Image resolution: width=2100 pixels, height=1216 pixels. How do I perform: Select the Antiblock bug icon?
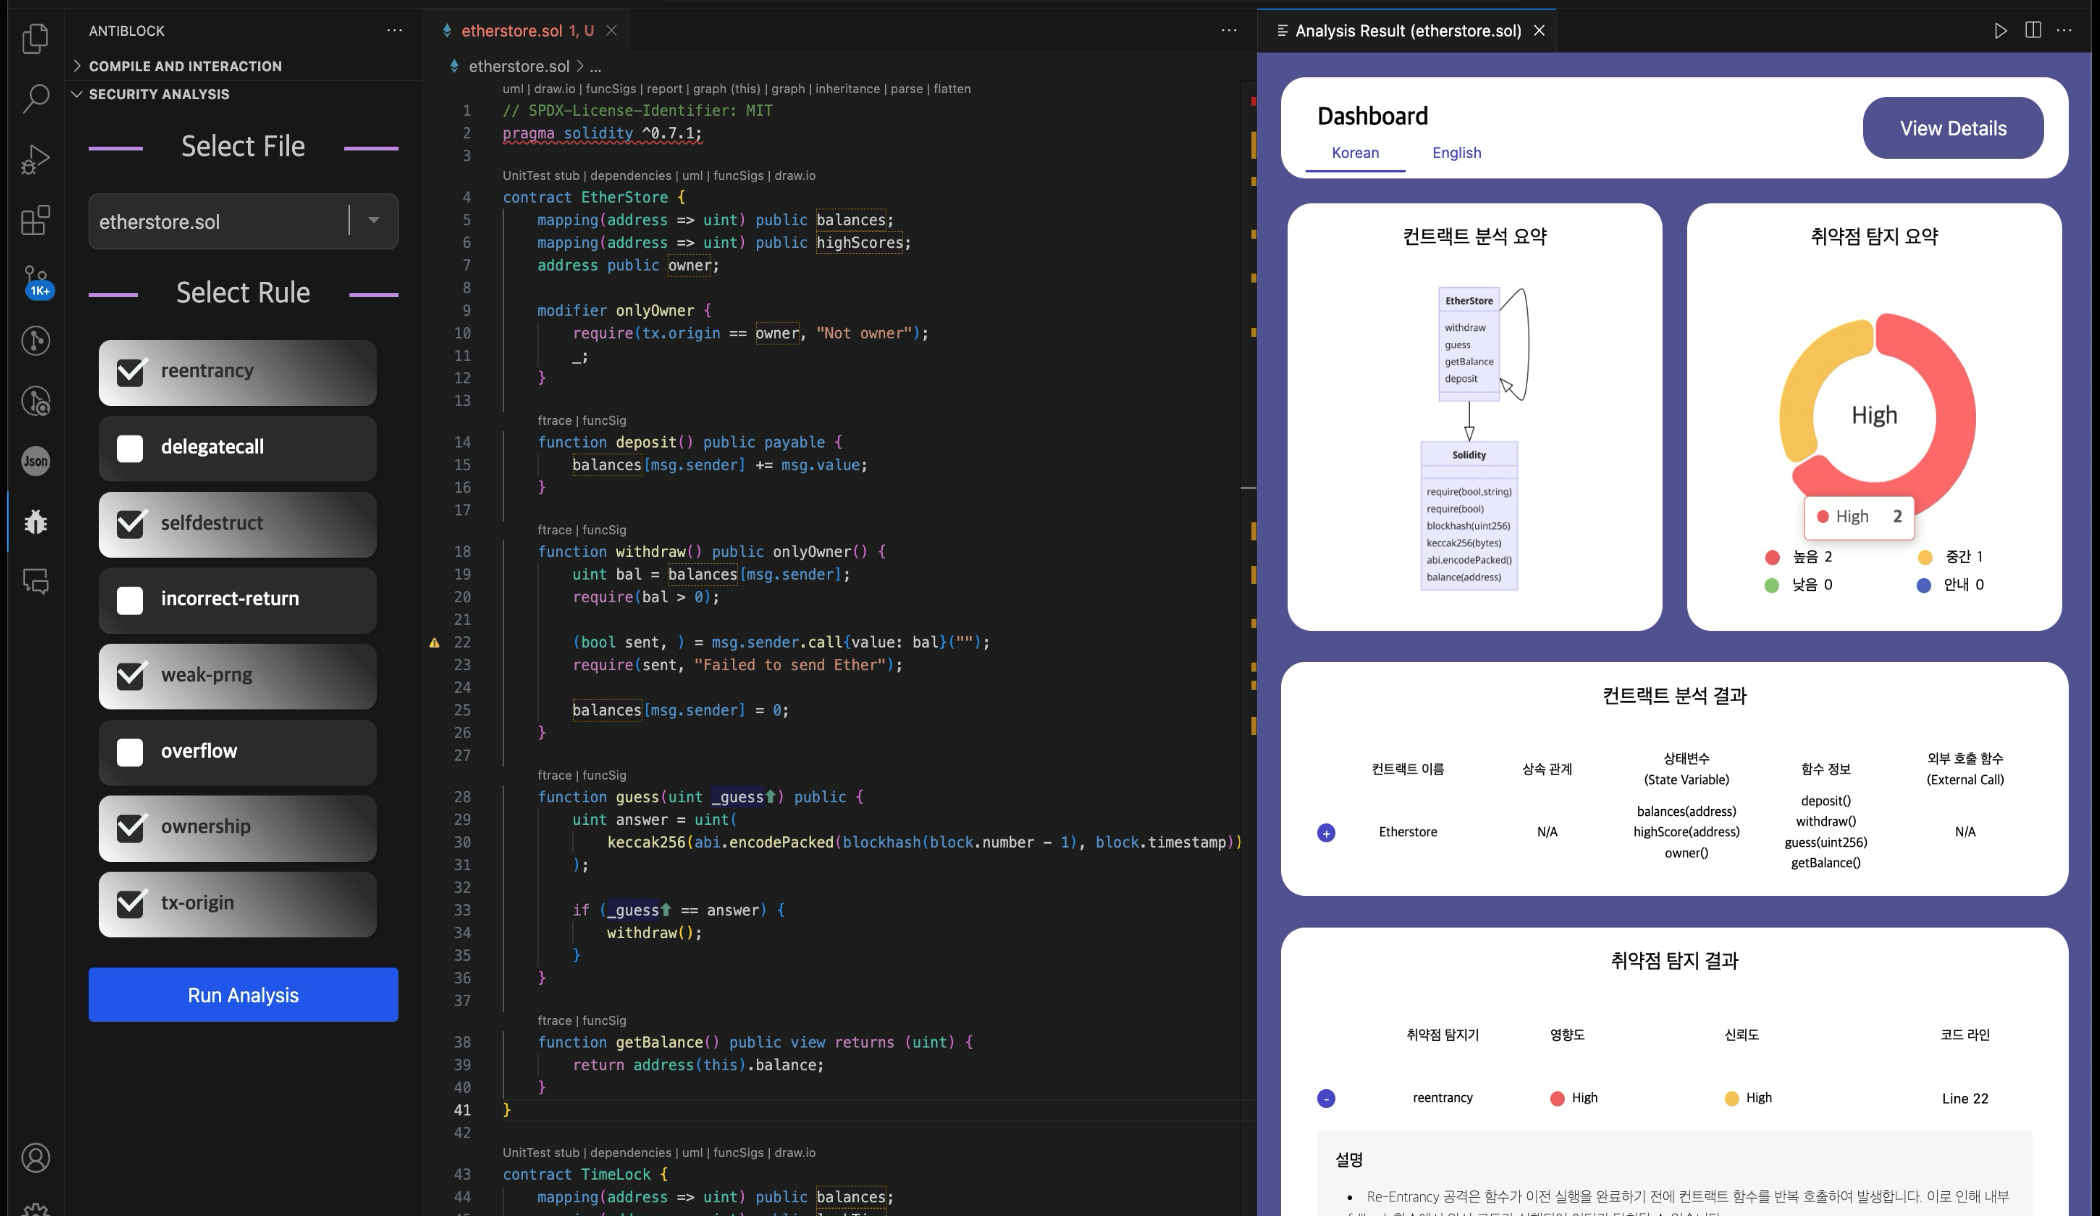click(35, 521)
